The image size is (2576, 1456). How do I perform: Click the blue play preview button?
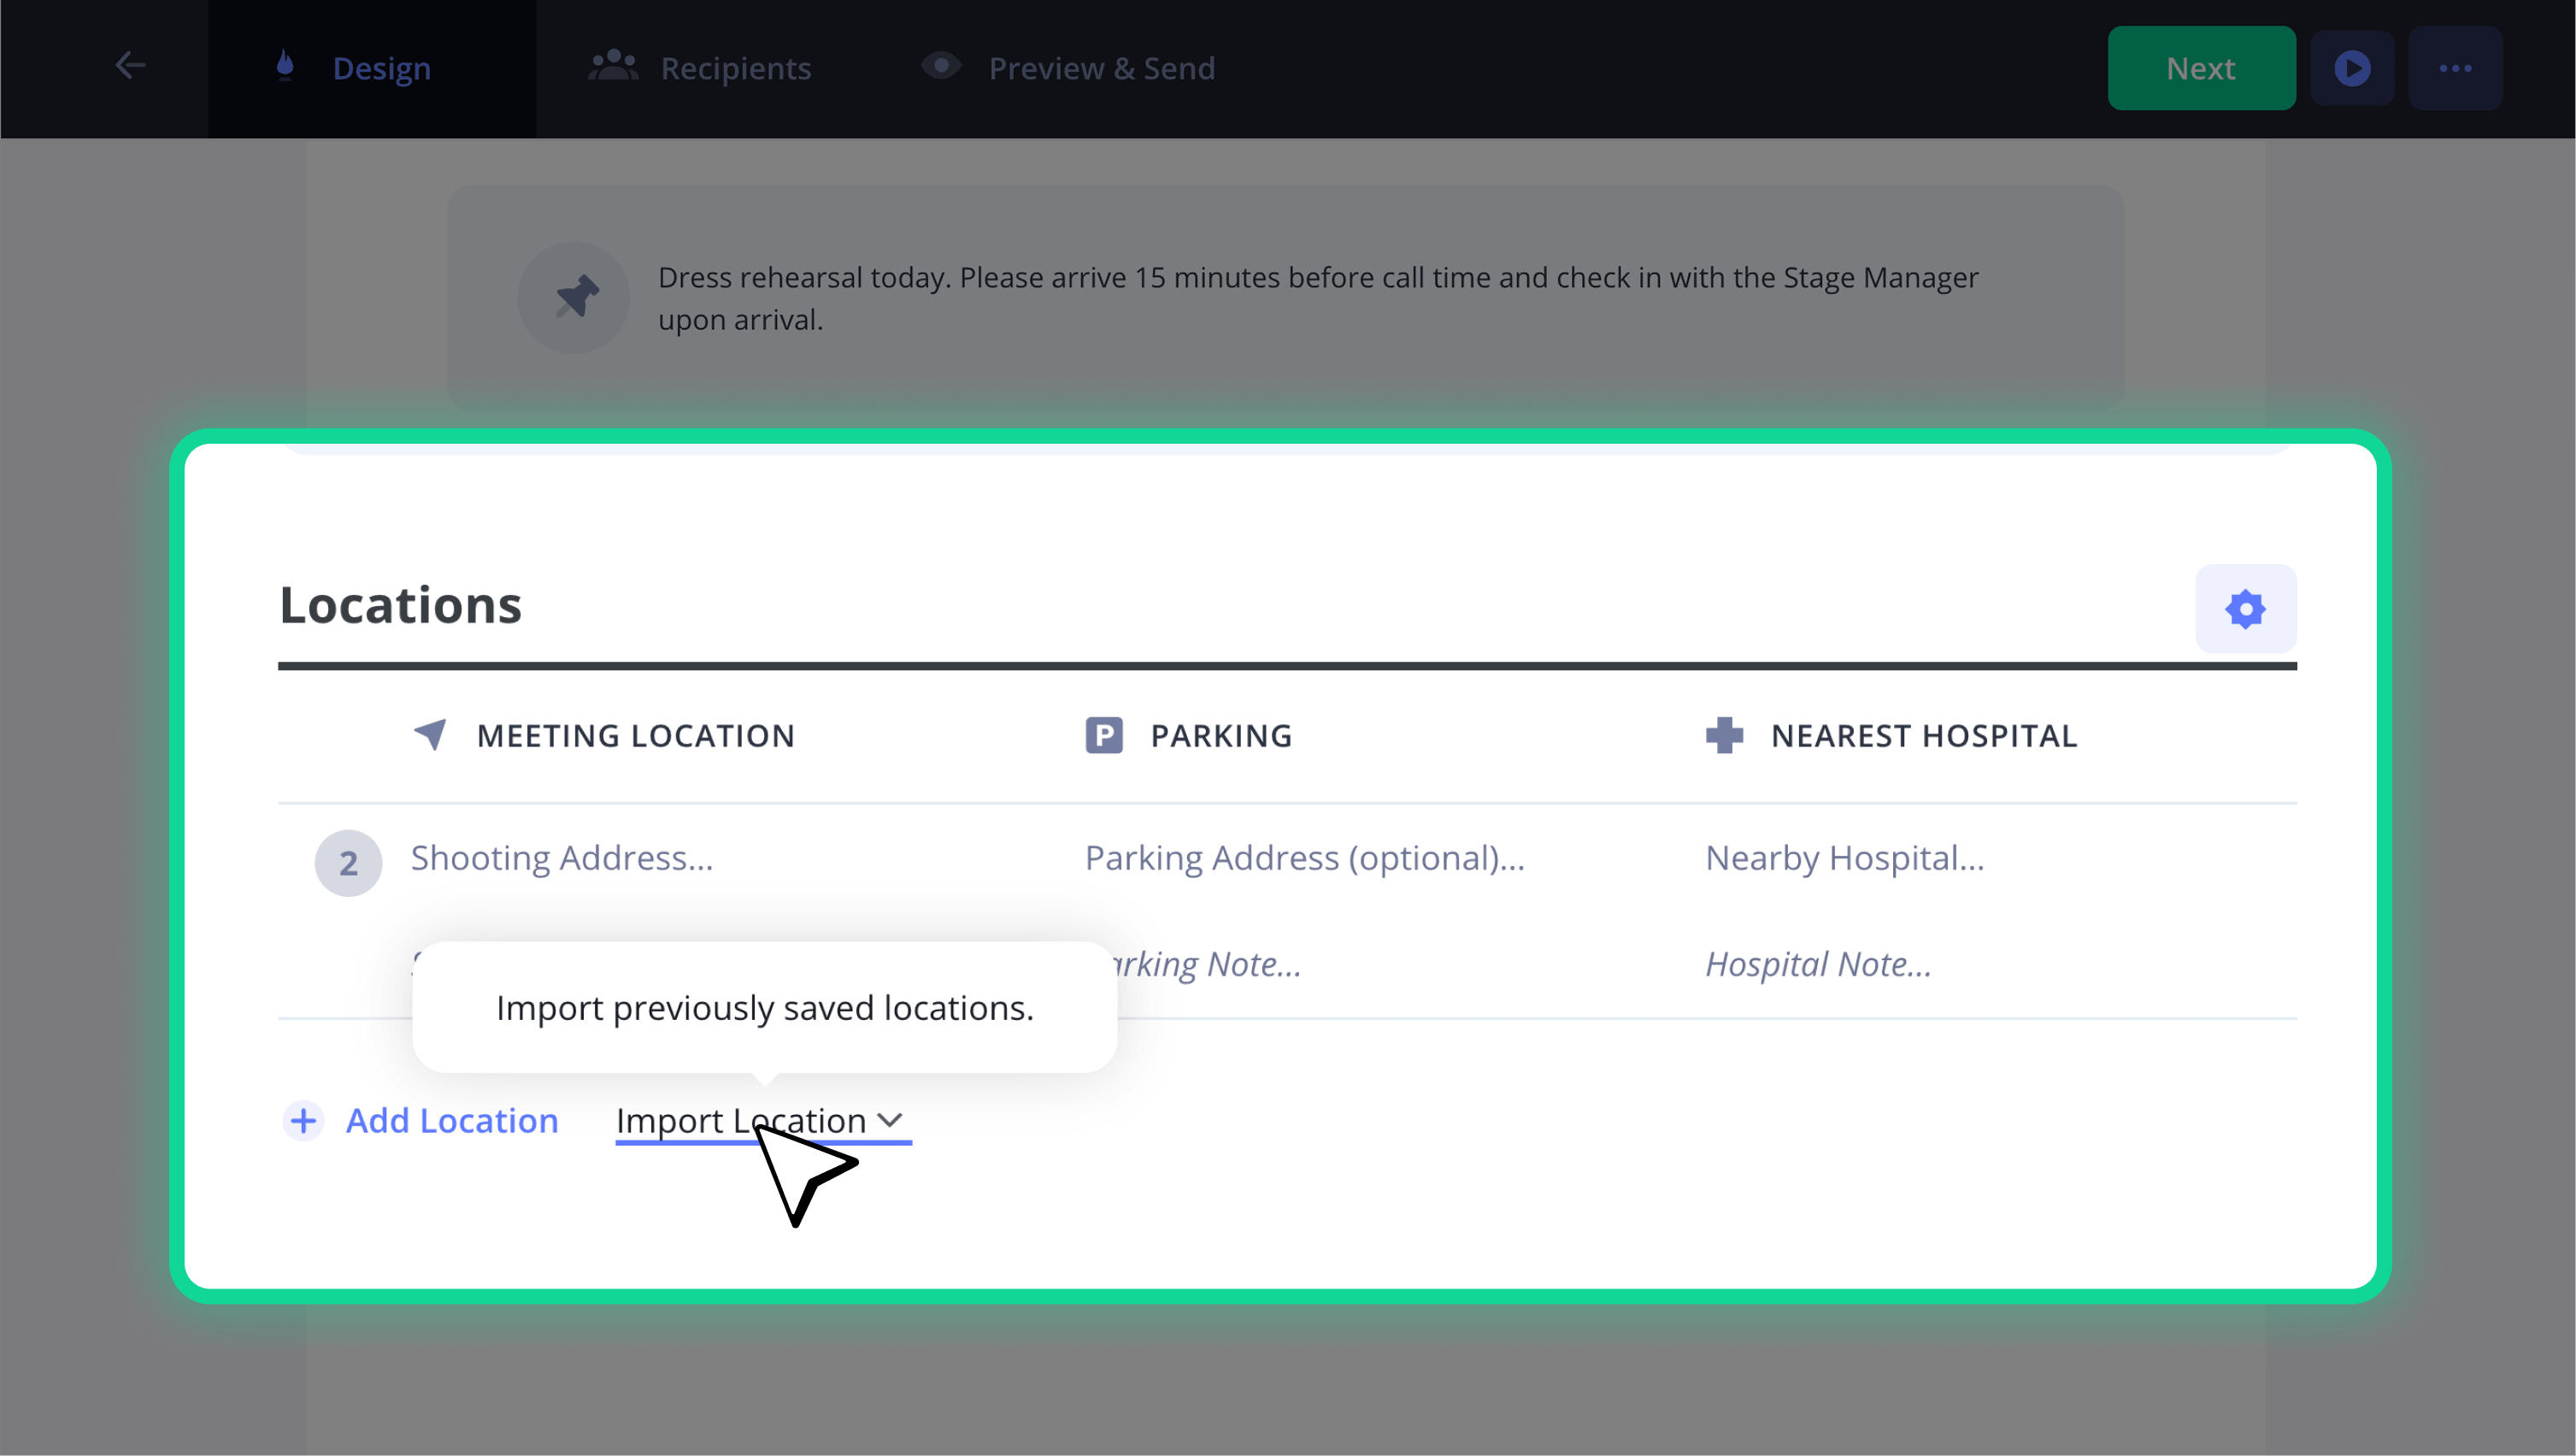(x=2352, y=68)
